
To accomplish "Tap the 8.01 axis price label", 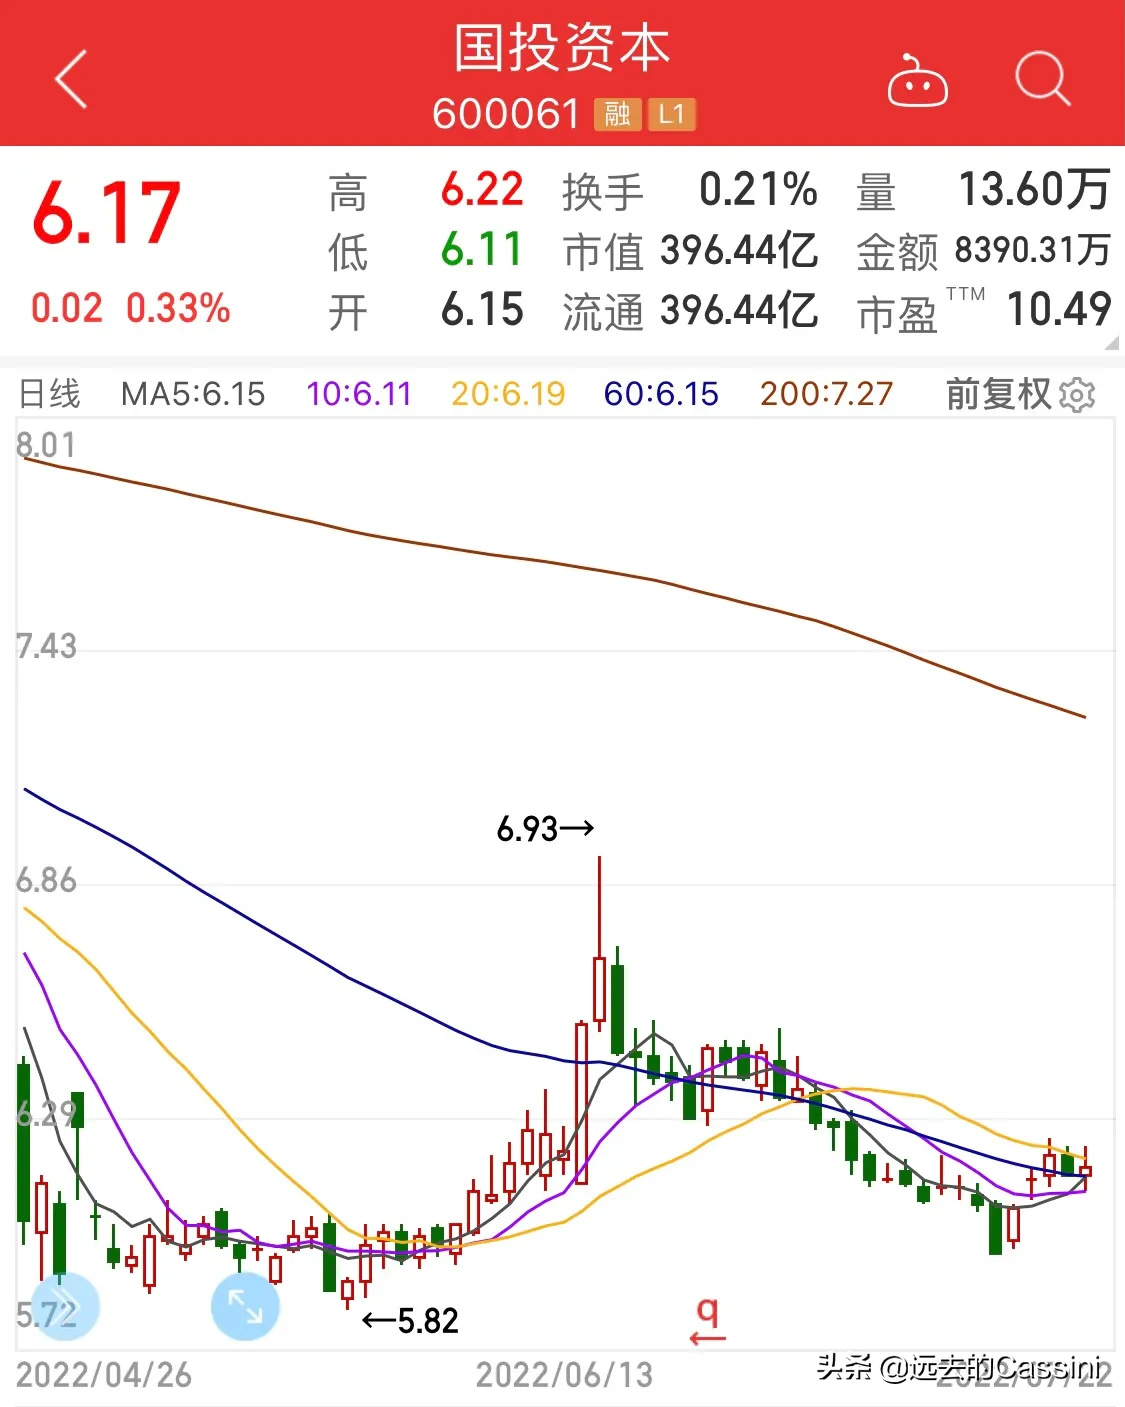I will click(46, 445).
